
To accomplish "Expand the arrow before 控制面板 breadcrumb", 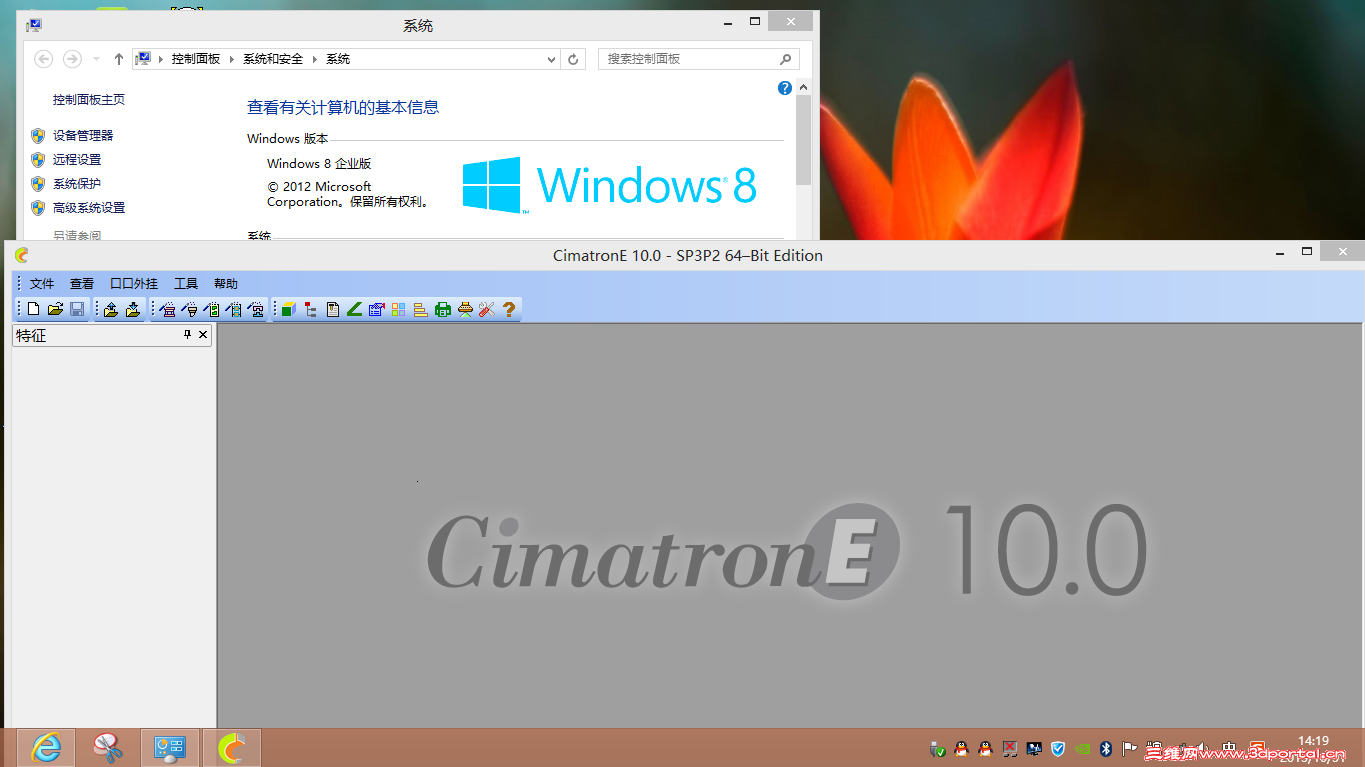I will click(x=161, y=59).
